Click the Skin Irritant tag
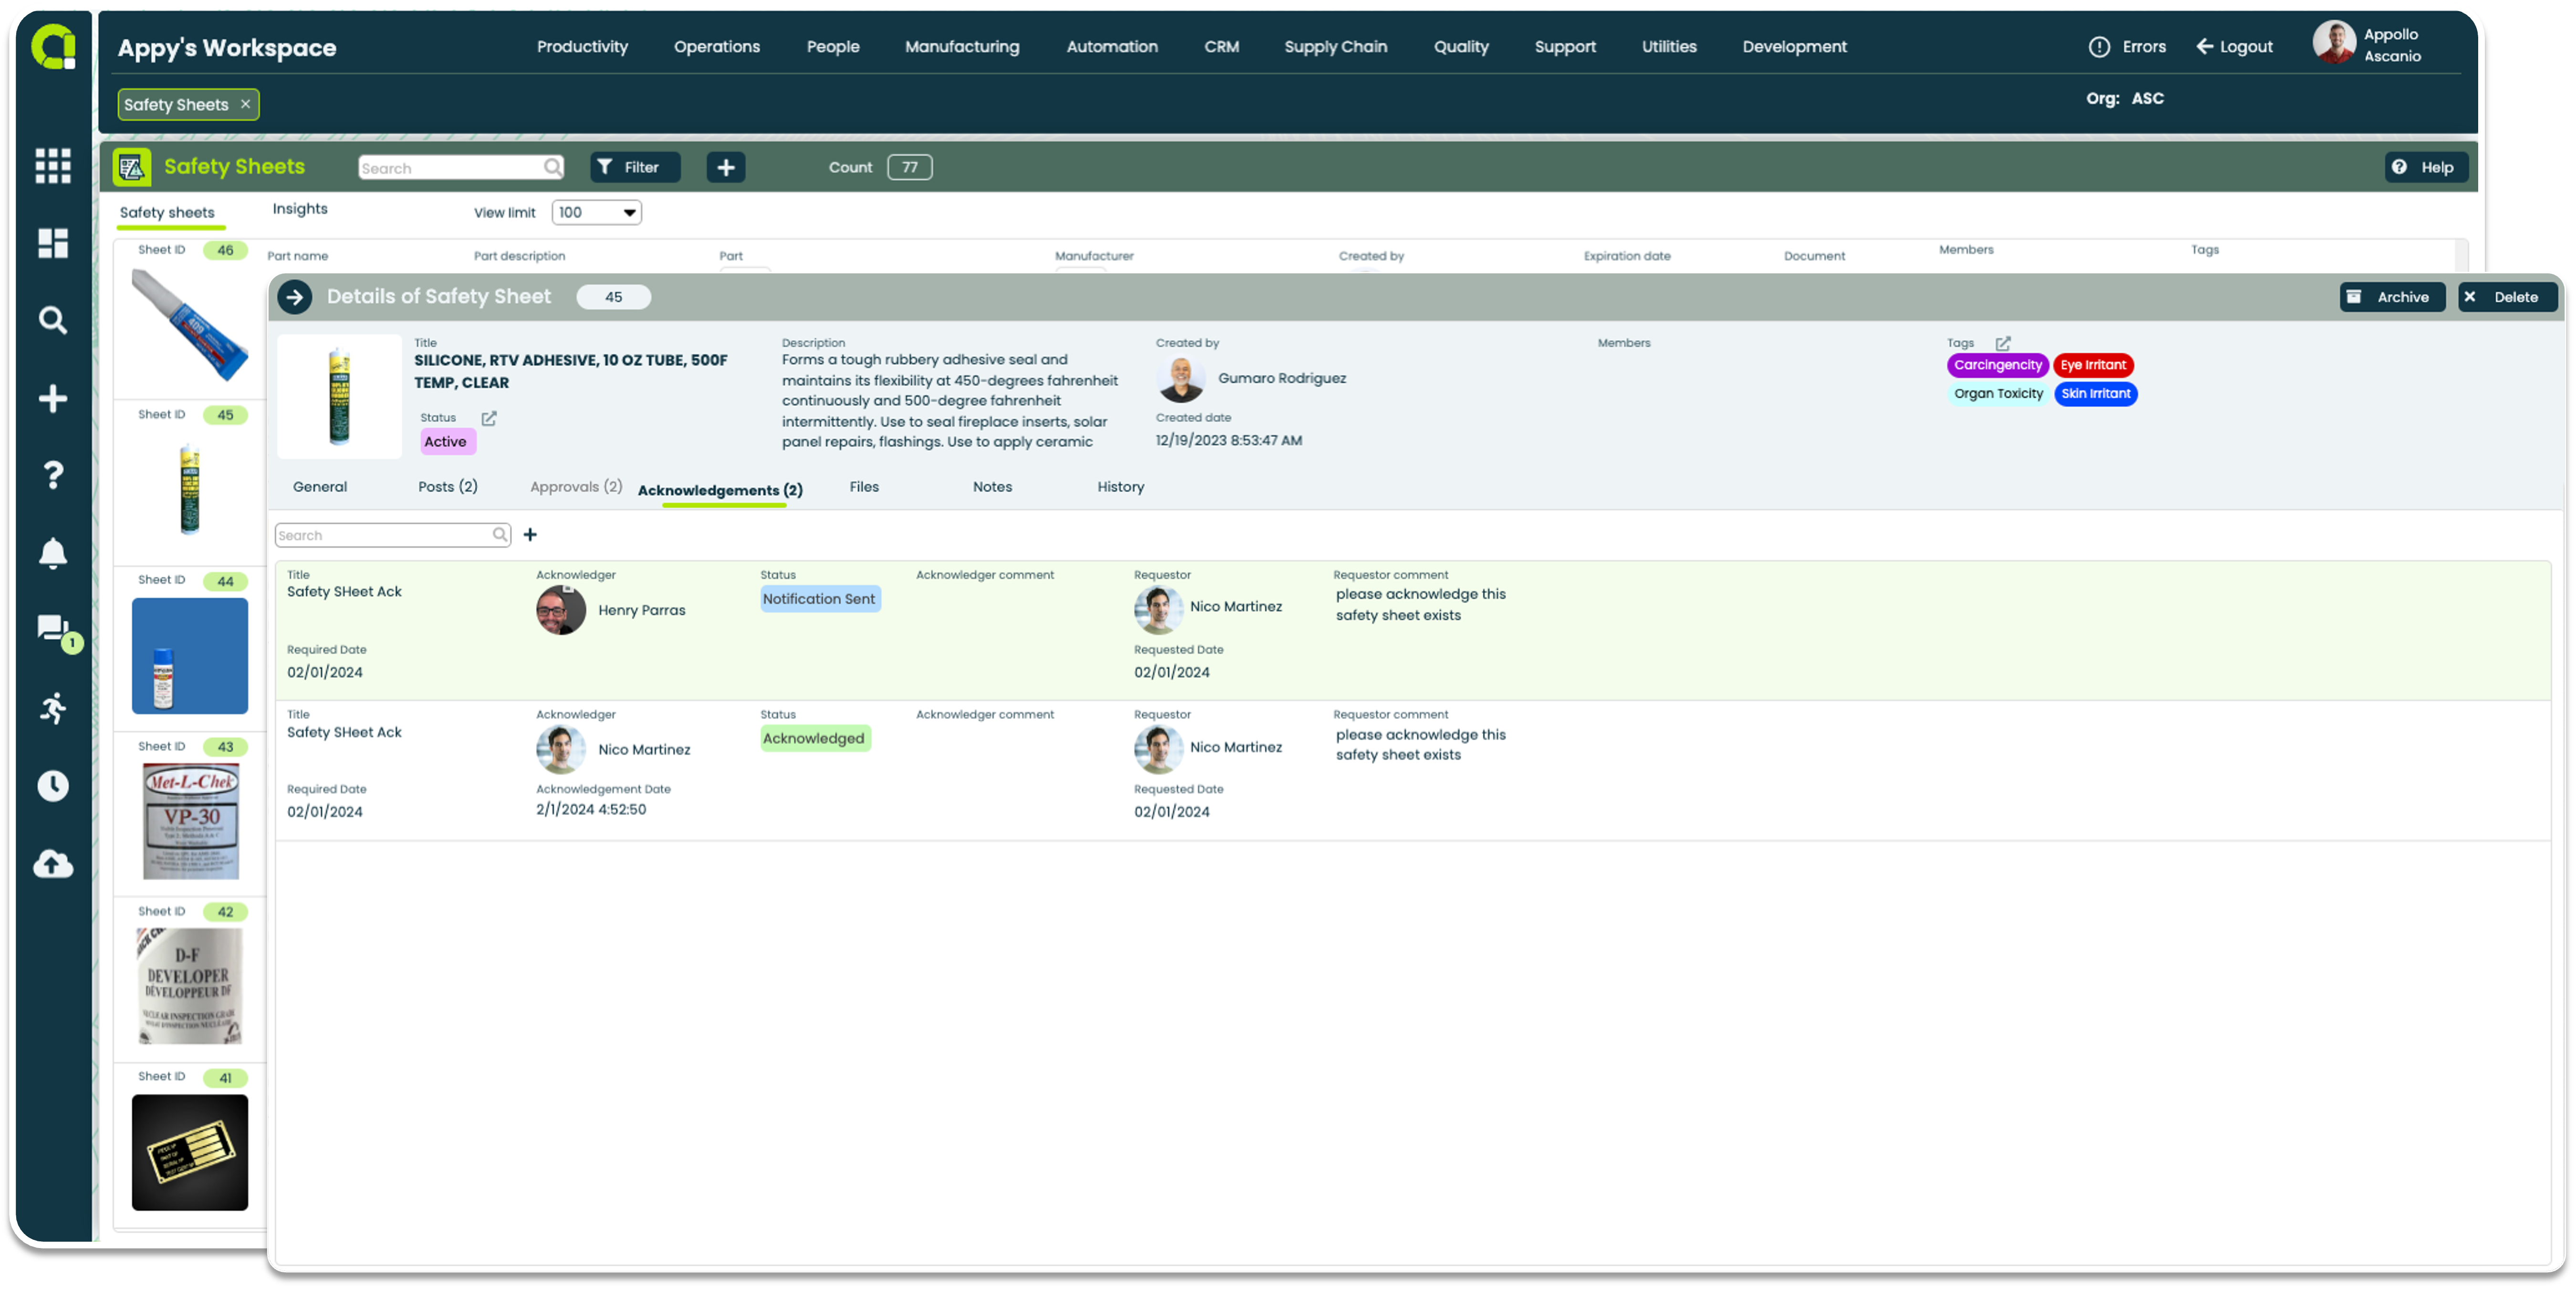 coord(2095,394)
